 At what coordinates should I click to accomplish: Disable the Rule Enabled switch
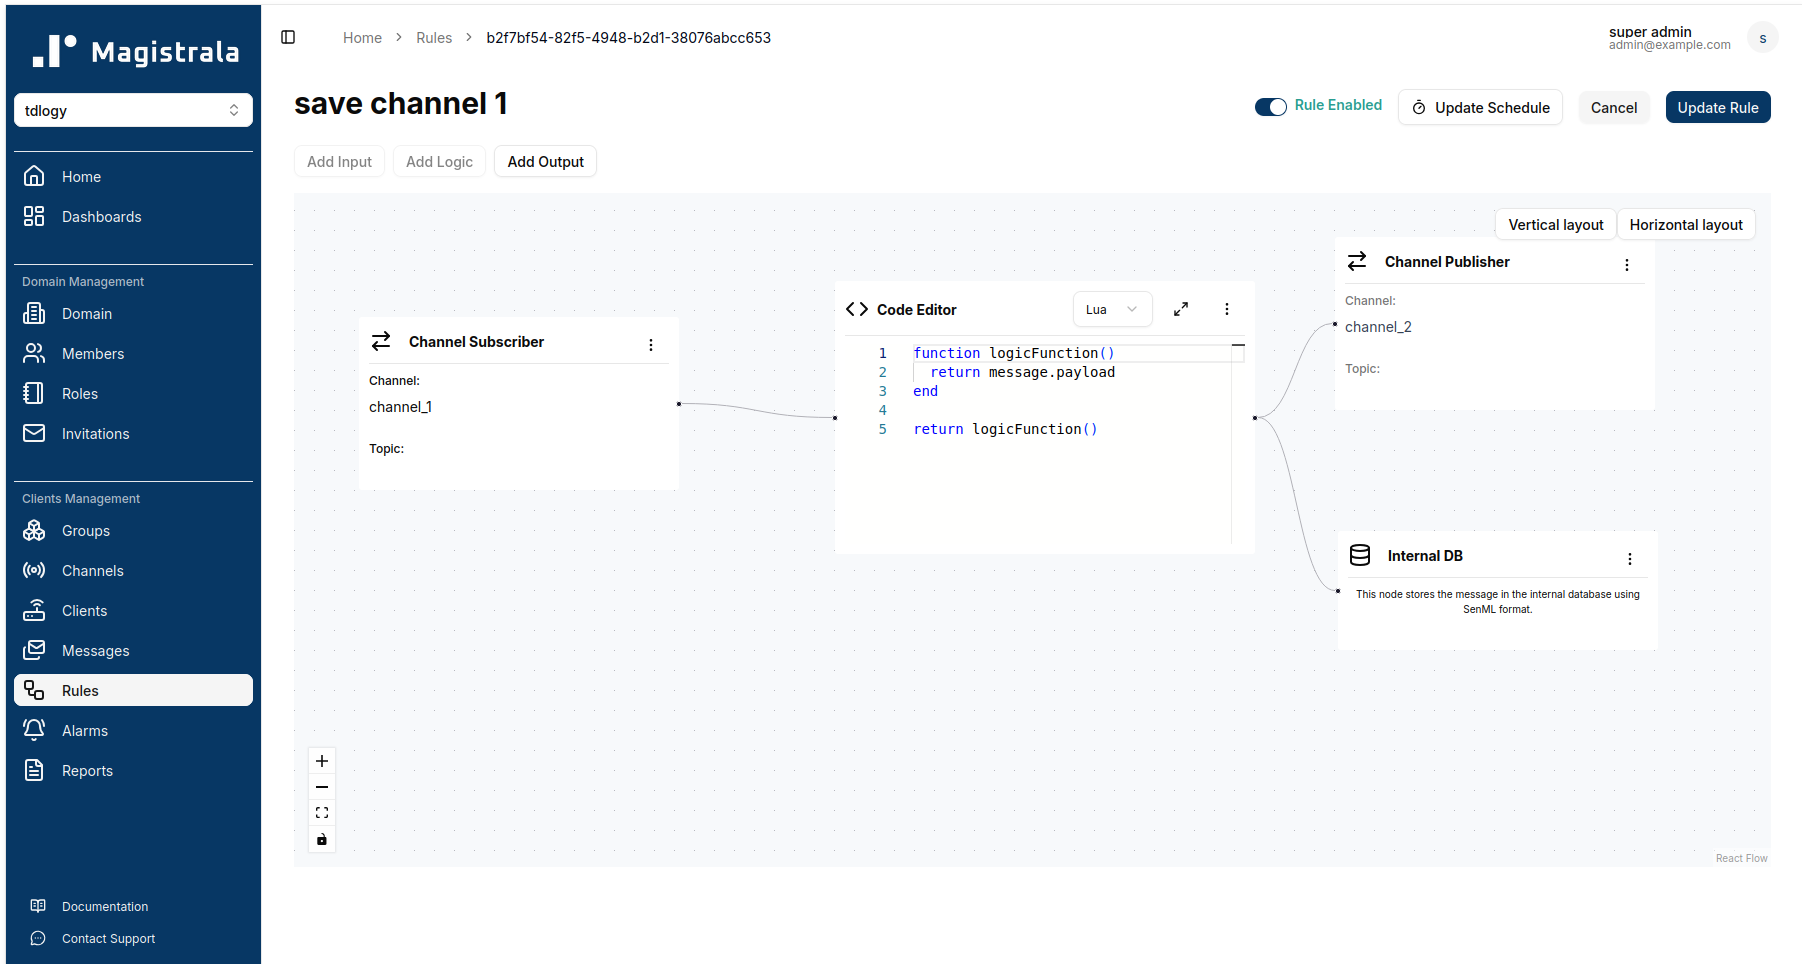coord(1270,107)
